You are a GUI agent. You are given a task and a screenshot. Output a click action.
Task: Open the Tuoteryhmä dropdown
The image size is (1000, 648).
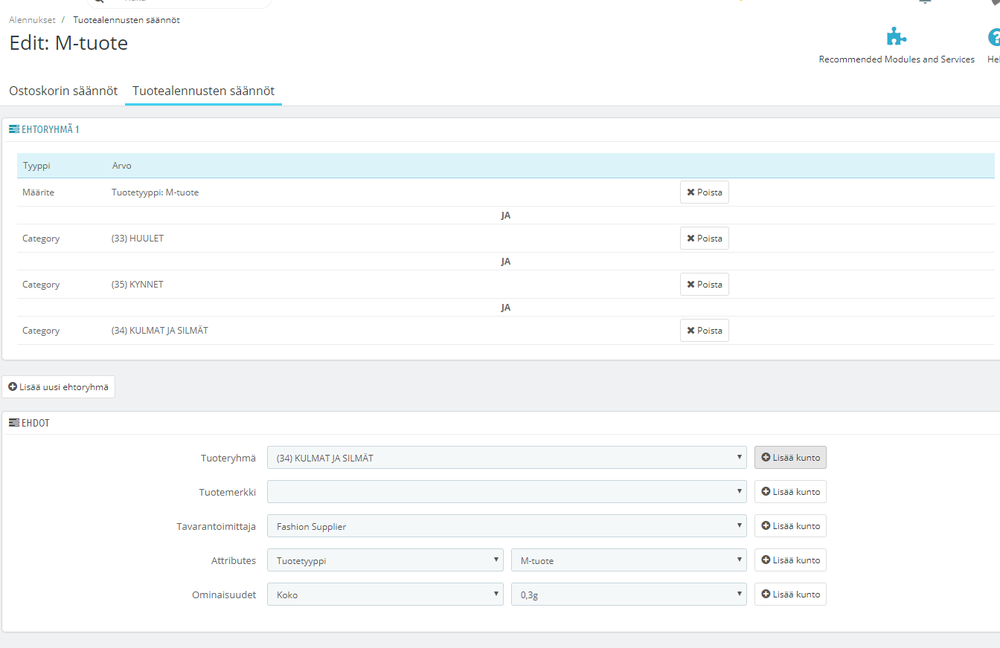506,457
